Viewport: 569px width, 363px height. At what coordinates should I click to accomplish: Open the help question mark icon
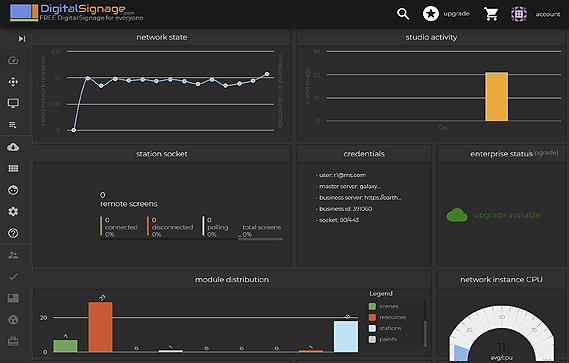point(13,233)
